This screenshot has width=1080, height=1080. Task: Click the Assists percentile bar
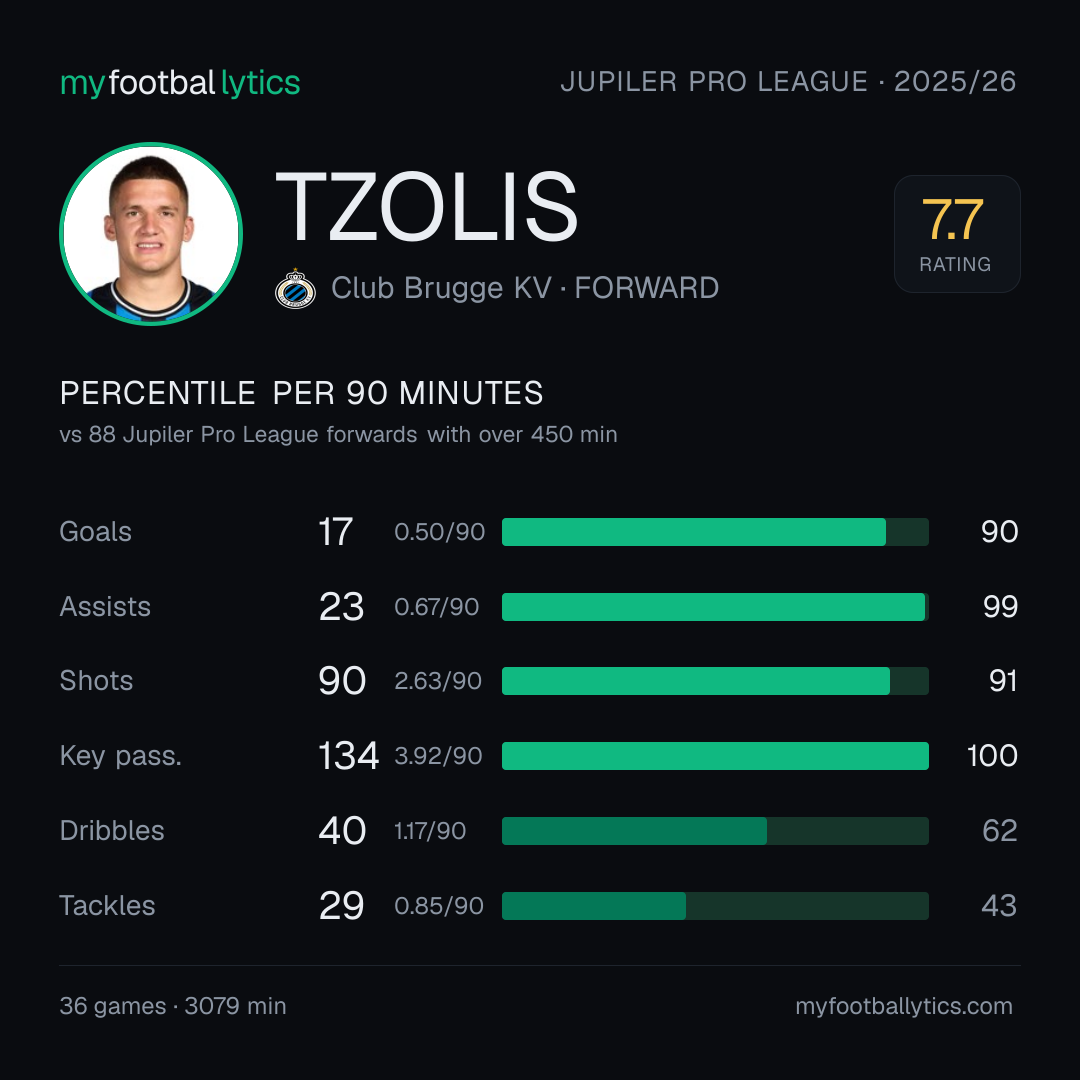715,607
